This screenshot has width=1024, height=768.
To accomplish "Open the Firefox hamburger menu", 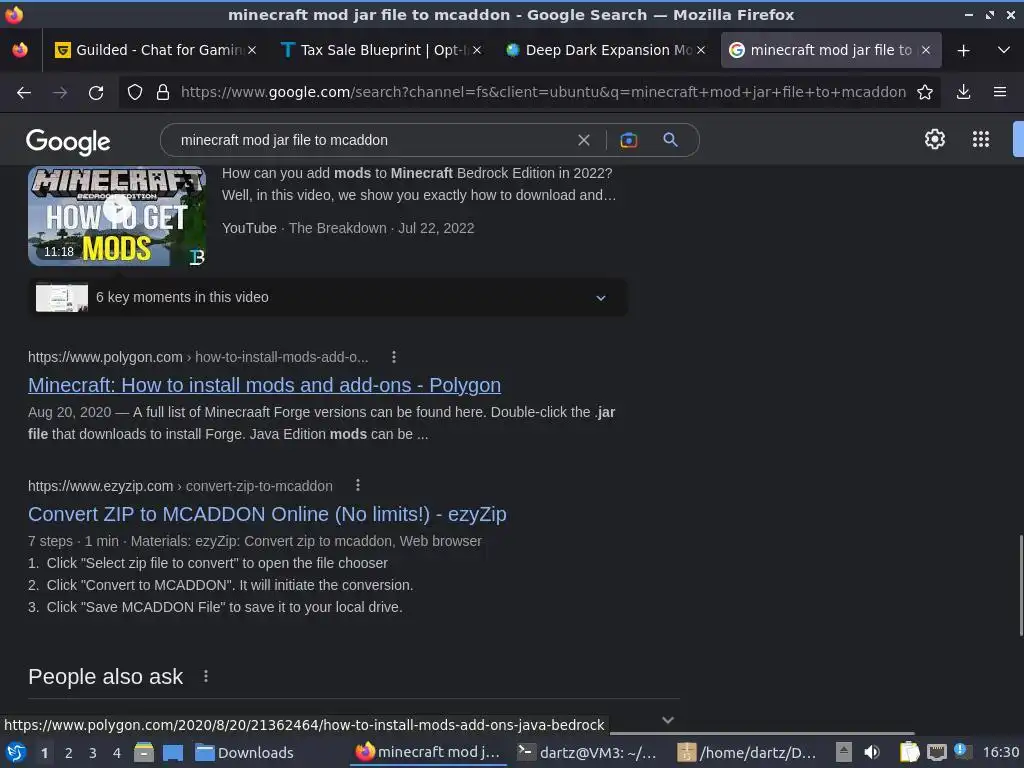I will coord(1000,93).
